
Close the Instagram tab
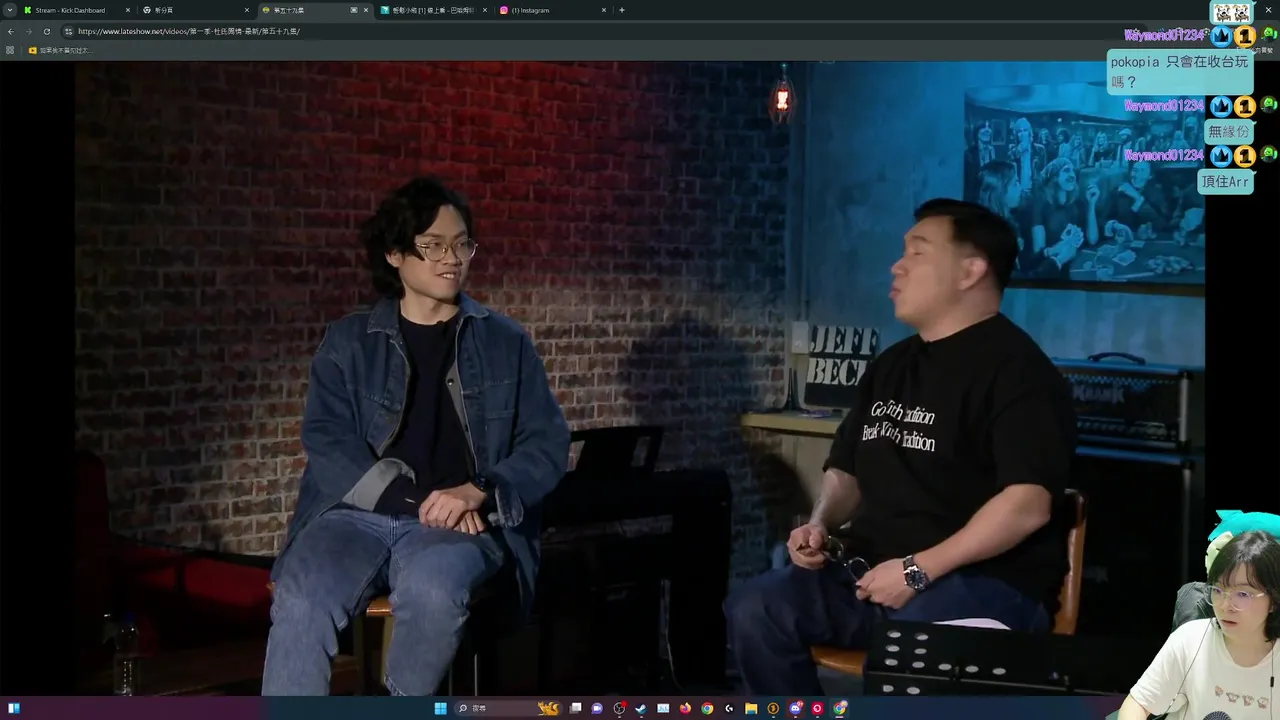click(x=604, y=10)
